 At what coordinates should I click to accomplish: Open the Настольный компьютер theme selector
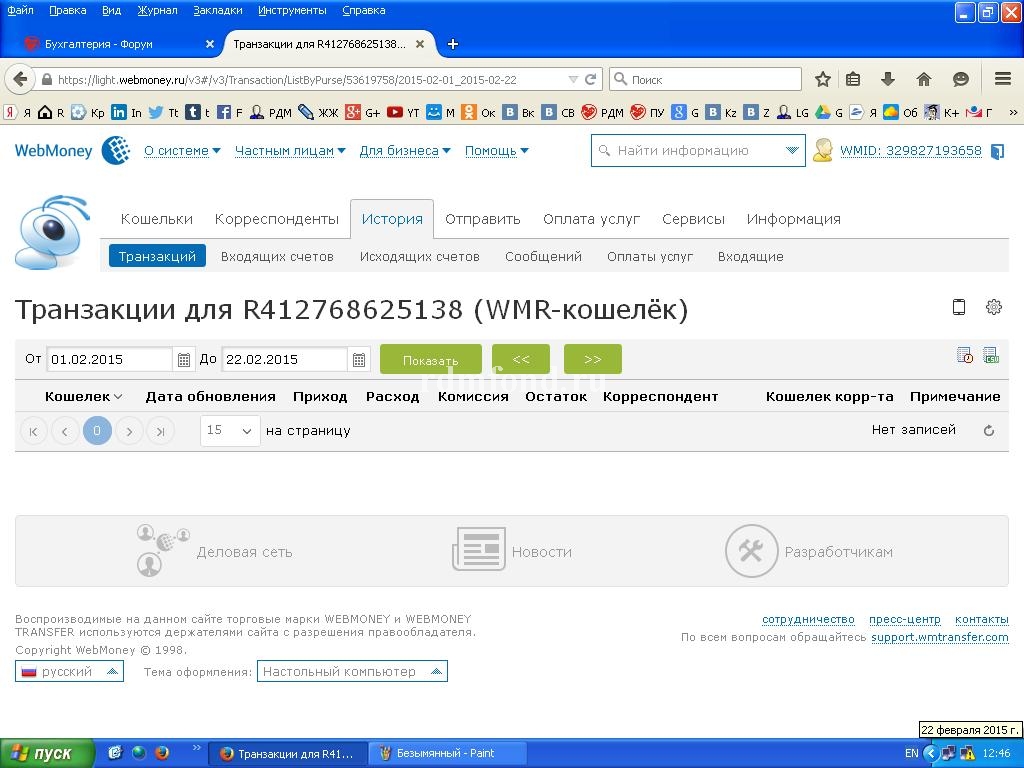pyautogui.click(x=352, y=671)
